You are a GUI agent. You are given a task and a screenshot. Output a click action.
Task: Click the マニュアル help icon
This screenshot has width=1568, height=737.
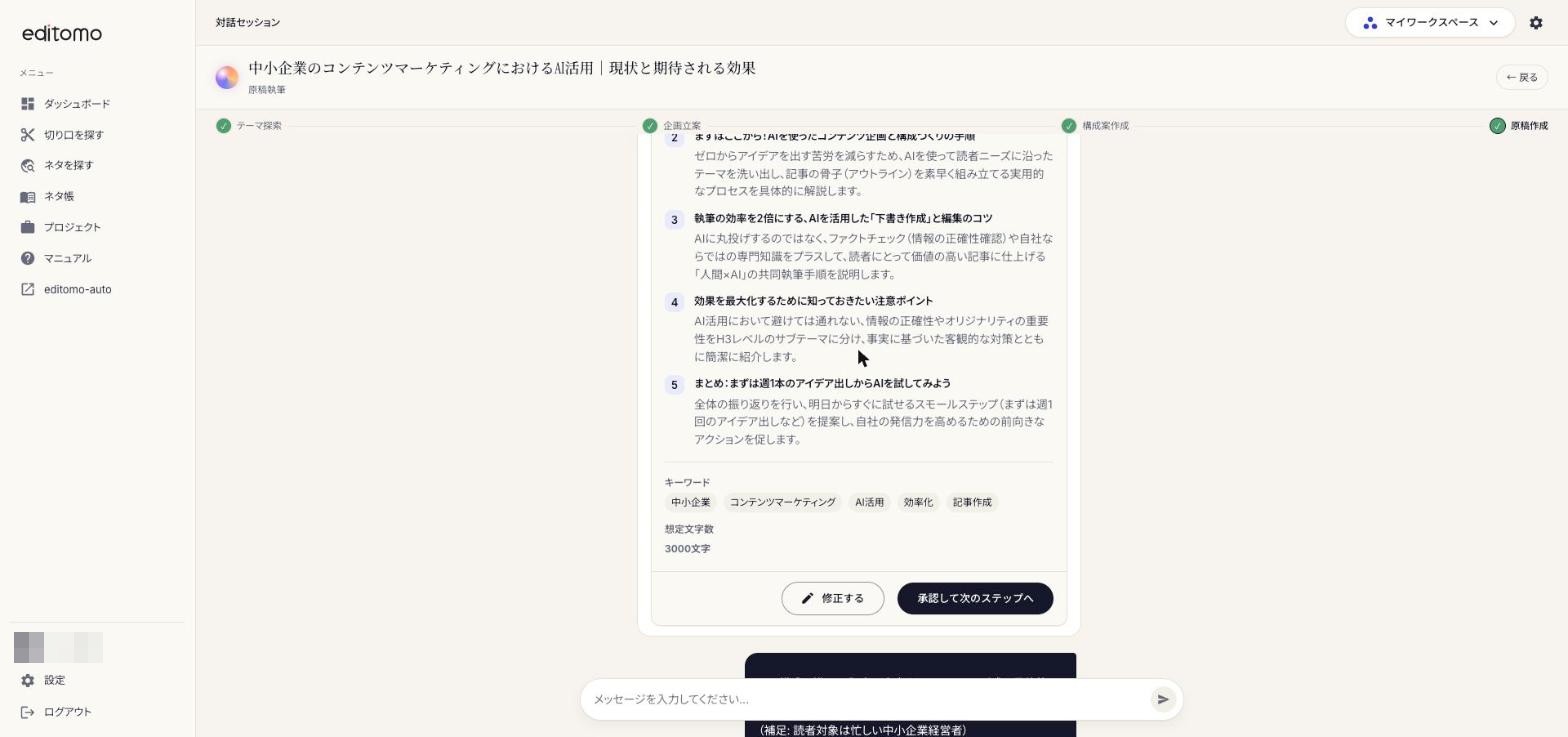(27, 258)
